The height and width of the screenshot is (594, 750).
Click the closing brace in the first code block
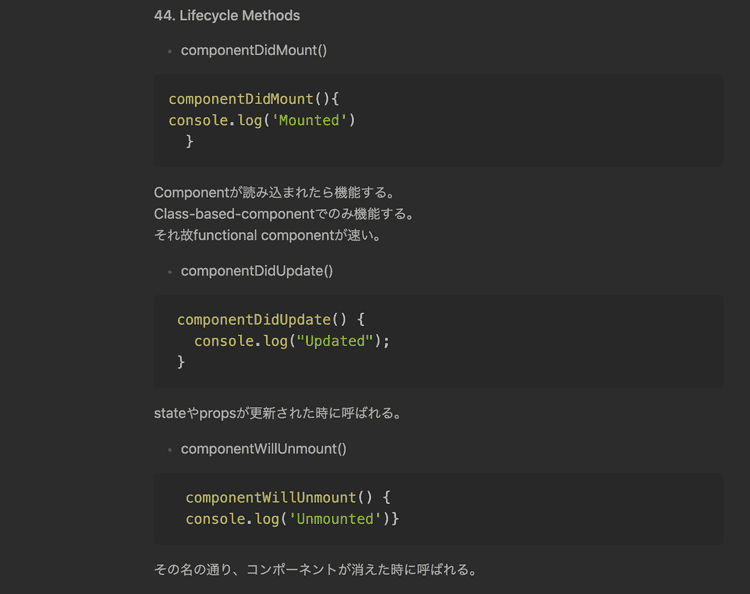click(189, 142)
